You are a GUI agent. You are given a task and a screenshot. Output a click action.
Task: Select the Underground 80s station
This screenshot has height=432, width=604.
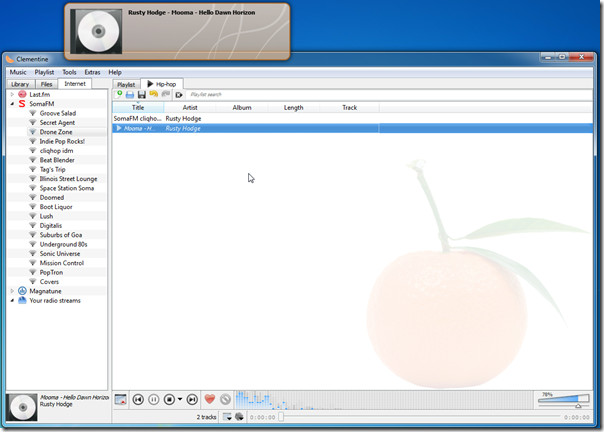(63, 244)
